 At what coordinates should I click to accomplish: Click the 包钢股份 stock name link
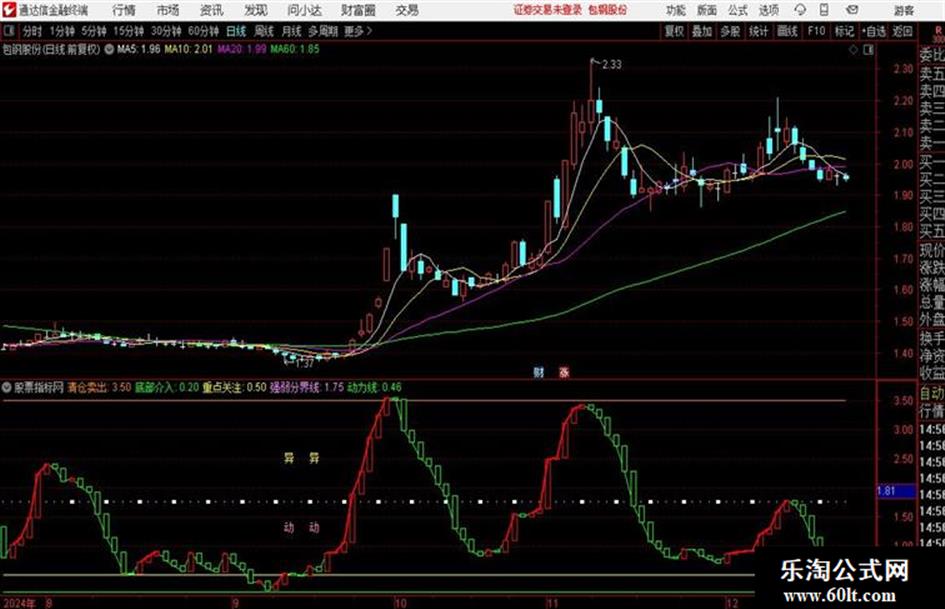click(608, 10)
